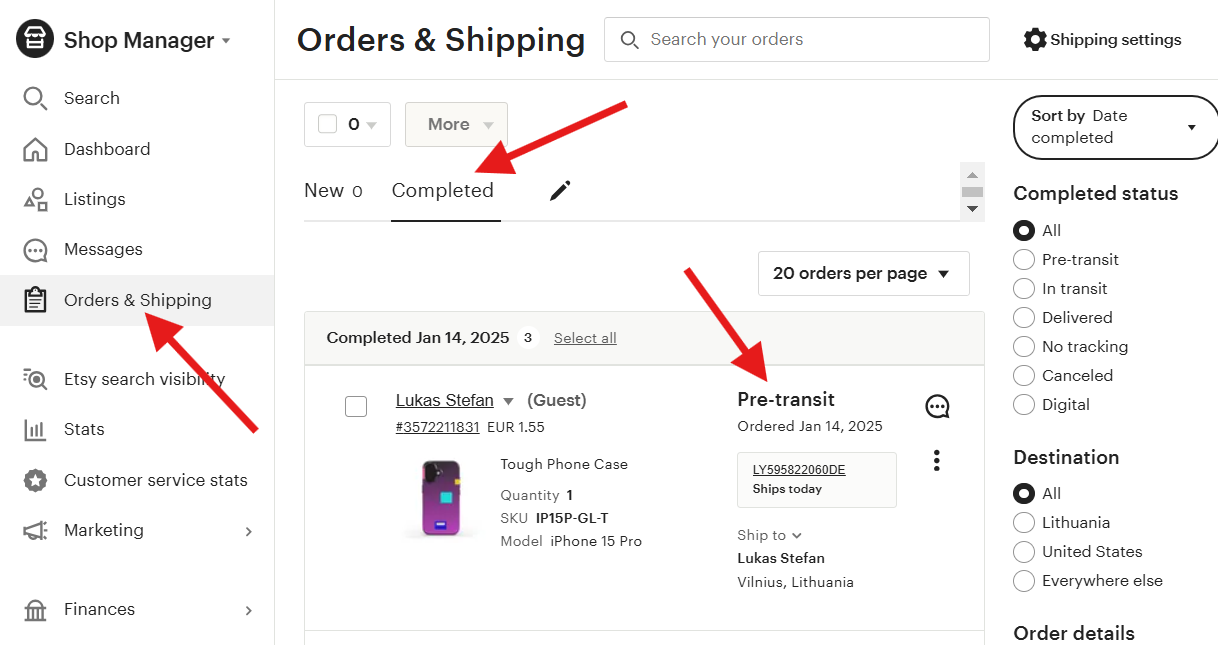Switch to the New orders tab
Screen dimensions: 1218x645
pyautogui.click(x=327, y=190)
